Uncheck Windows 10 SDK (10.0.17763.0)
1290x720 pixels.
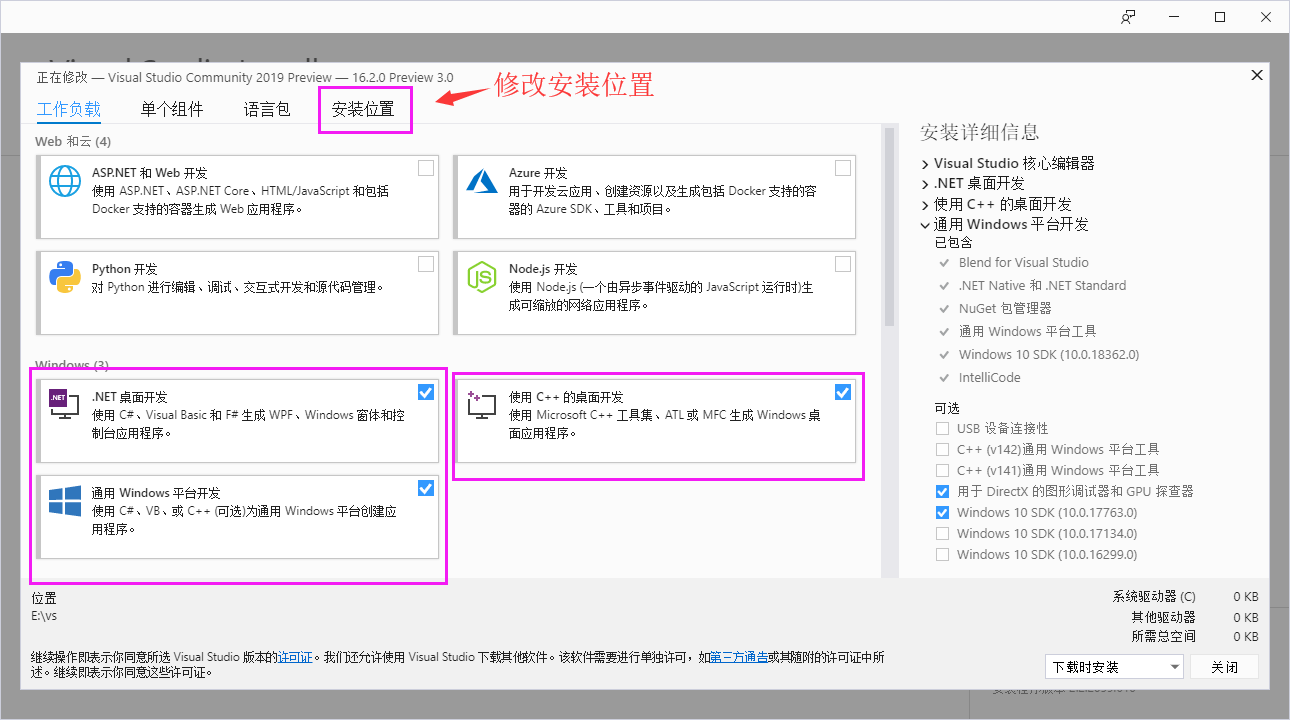click(942, 512)
